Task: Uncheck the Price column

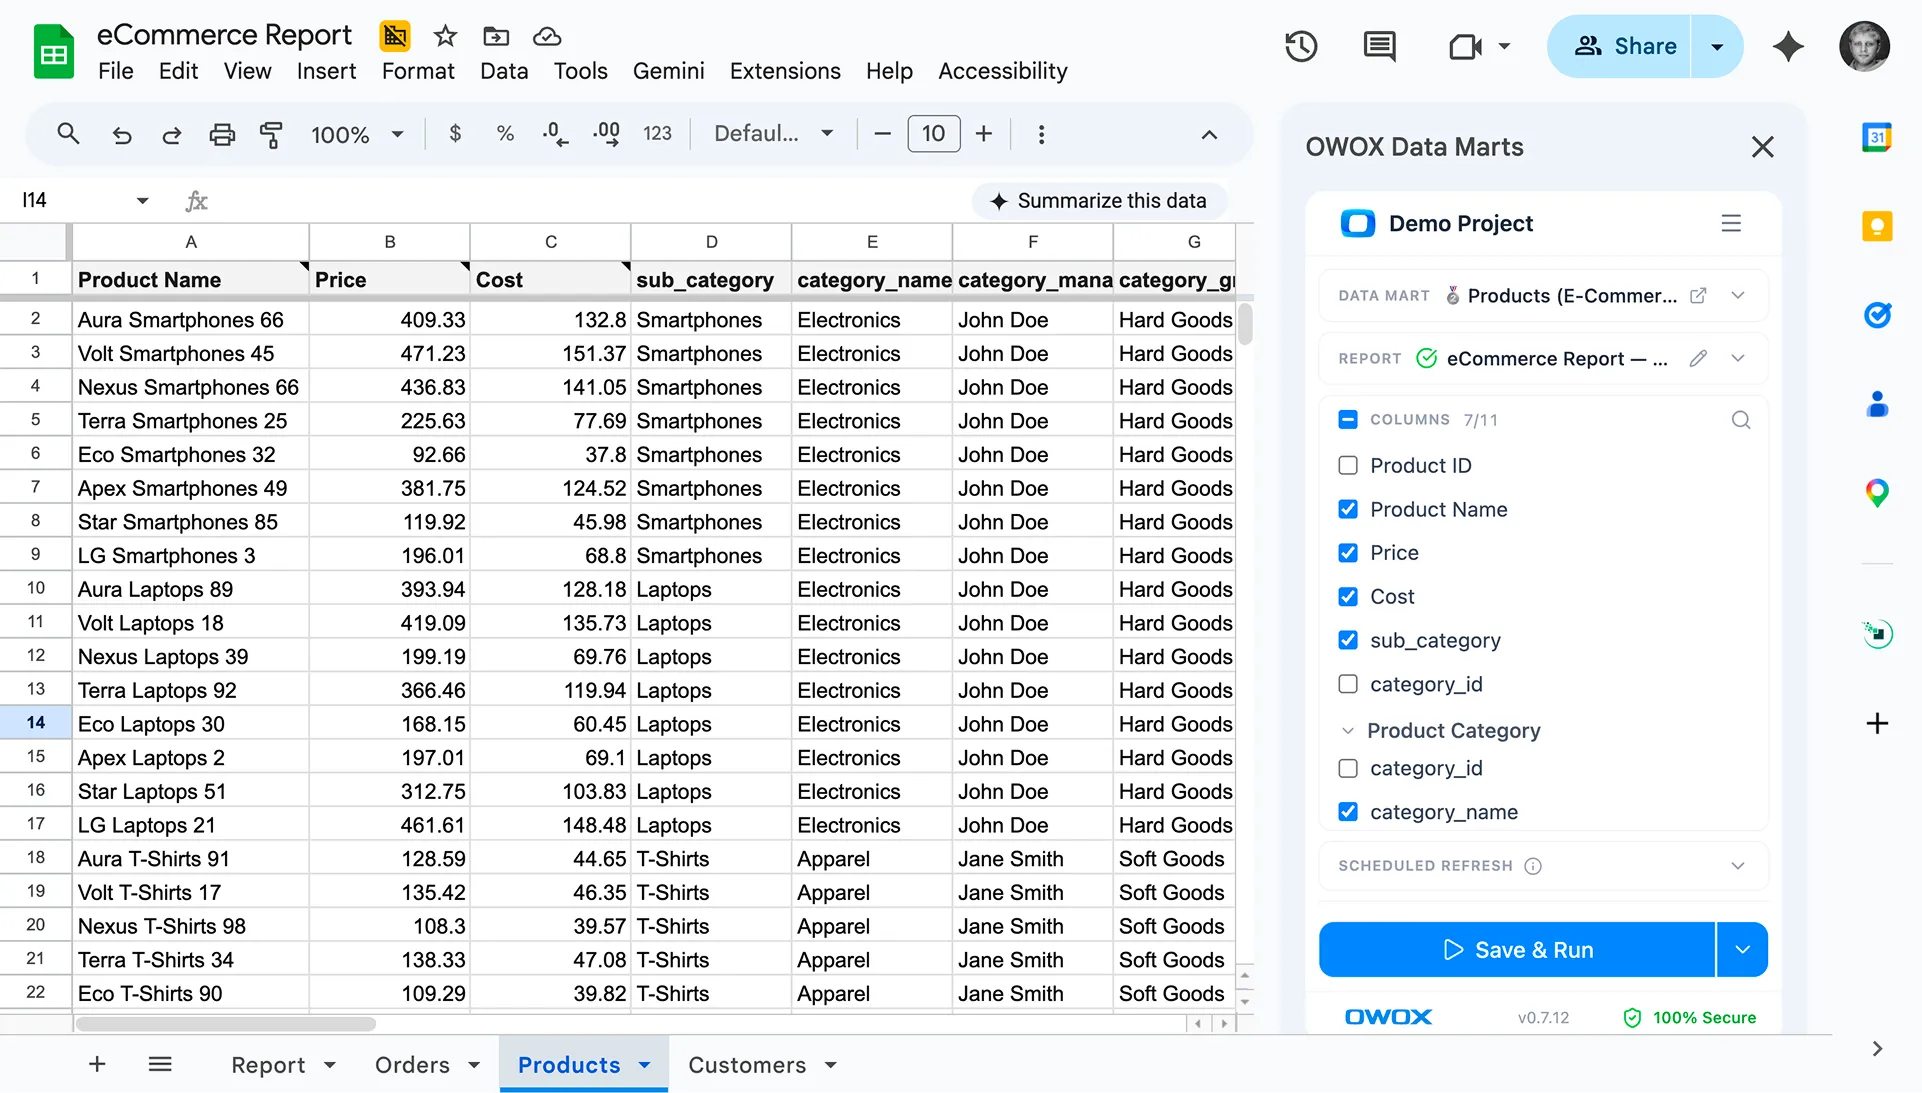Action: coord(1348,553)
